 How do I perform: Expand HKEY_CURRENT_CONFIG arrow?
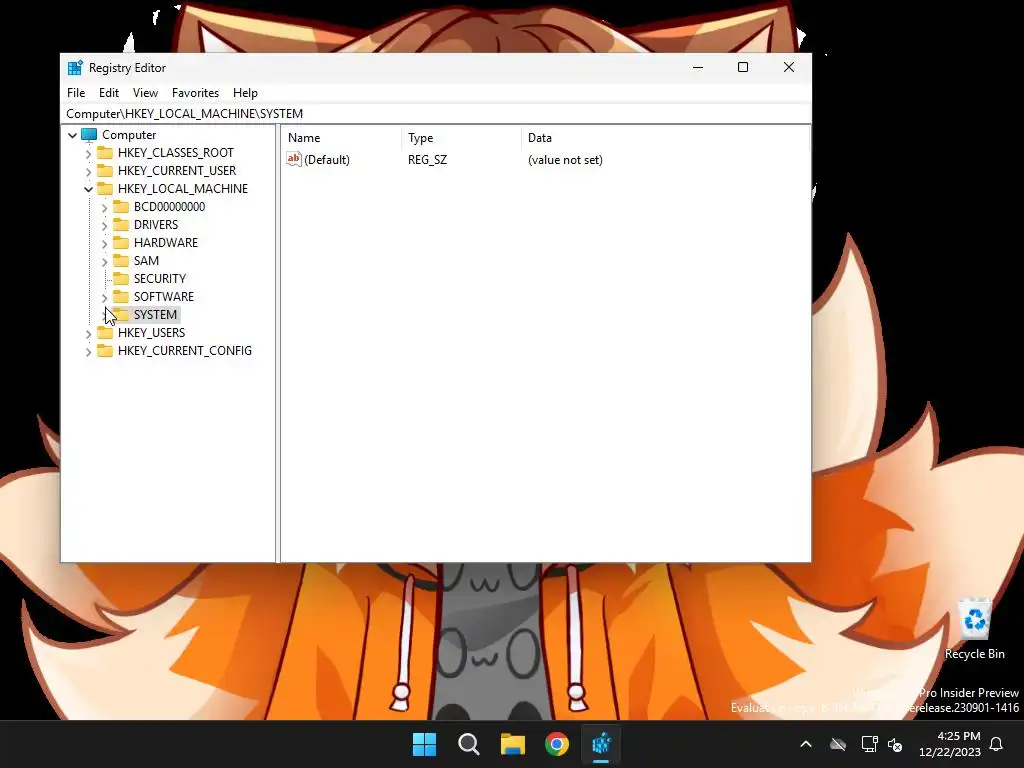(x=88, y=351)
